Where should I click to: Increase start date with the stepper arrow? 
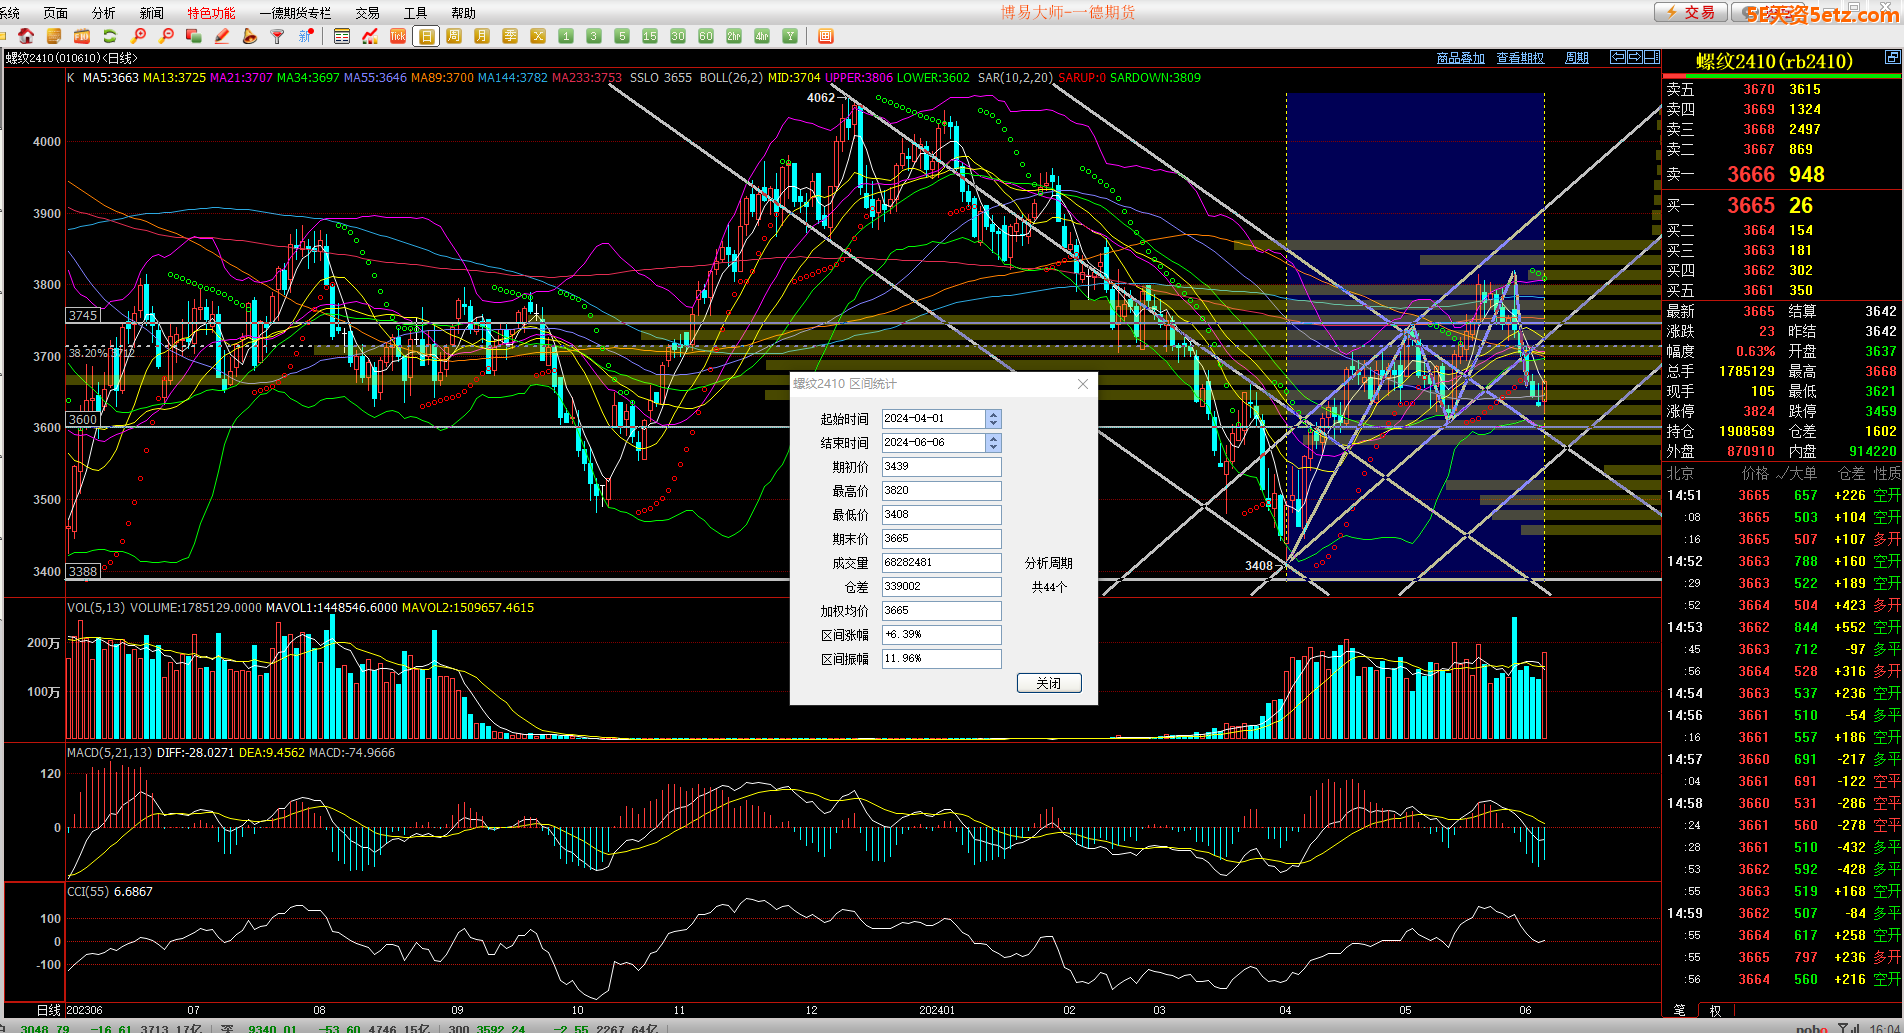pyautogui.click(x=993, y=415)
